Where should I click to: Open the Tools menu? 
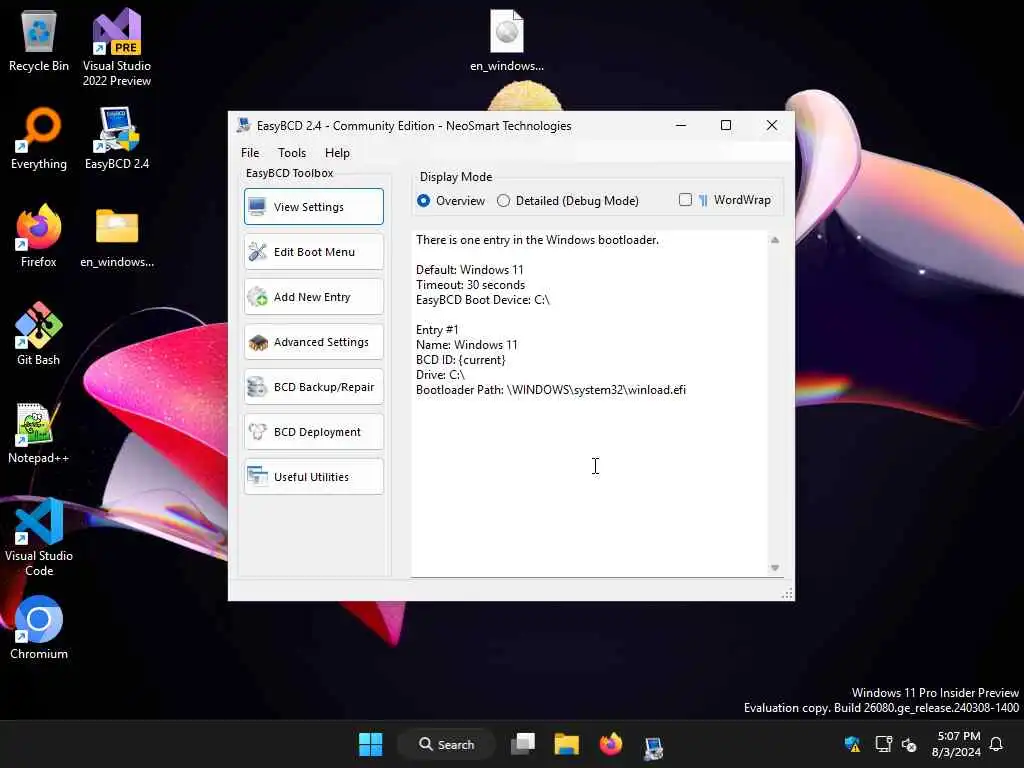(x=292, y=153)
